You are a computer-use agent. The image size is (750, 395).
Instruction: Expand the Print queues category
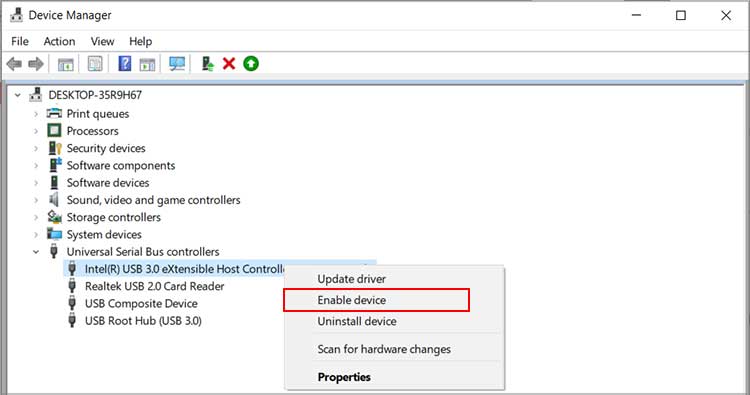(36, 114)
